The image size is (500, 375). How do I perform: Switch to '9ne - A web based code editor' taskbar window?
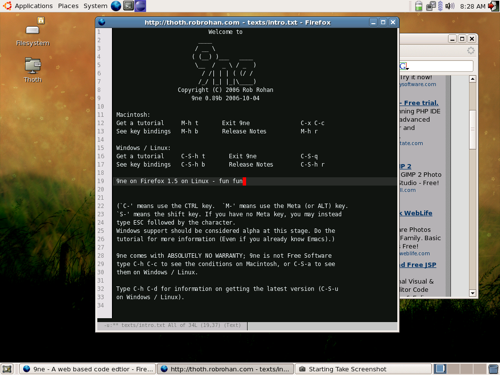(88, 369)
